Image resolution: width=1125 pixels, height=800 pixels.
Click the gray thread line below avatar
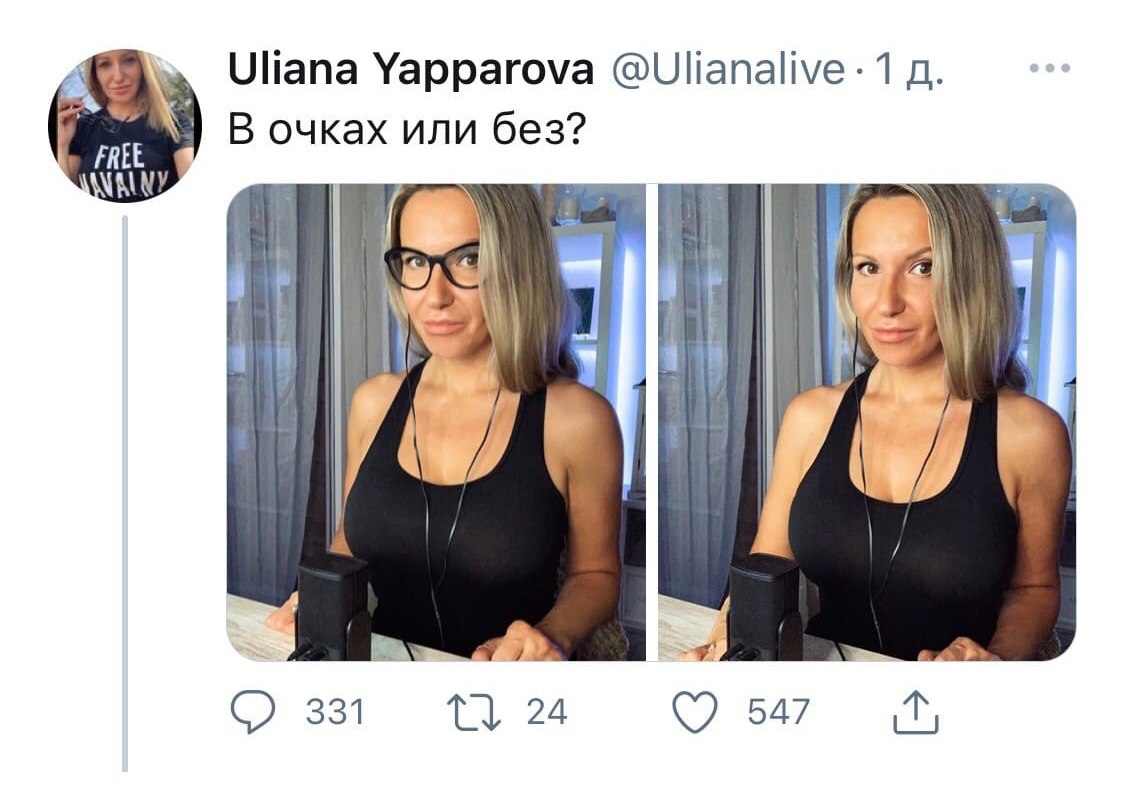(x=125, y=494)
